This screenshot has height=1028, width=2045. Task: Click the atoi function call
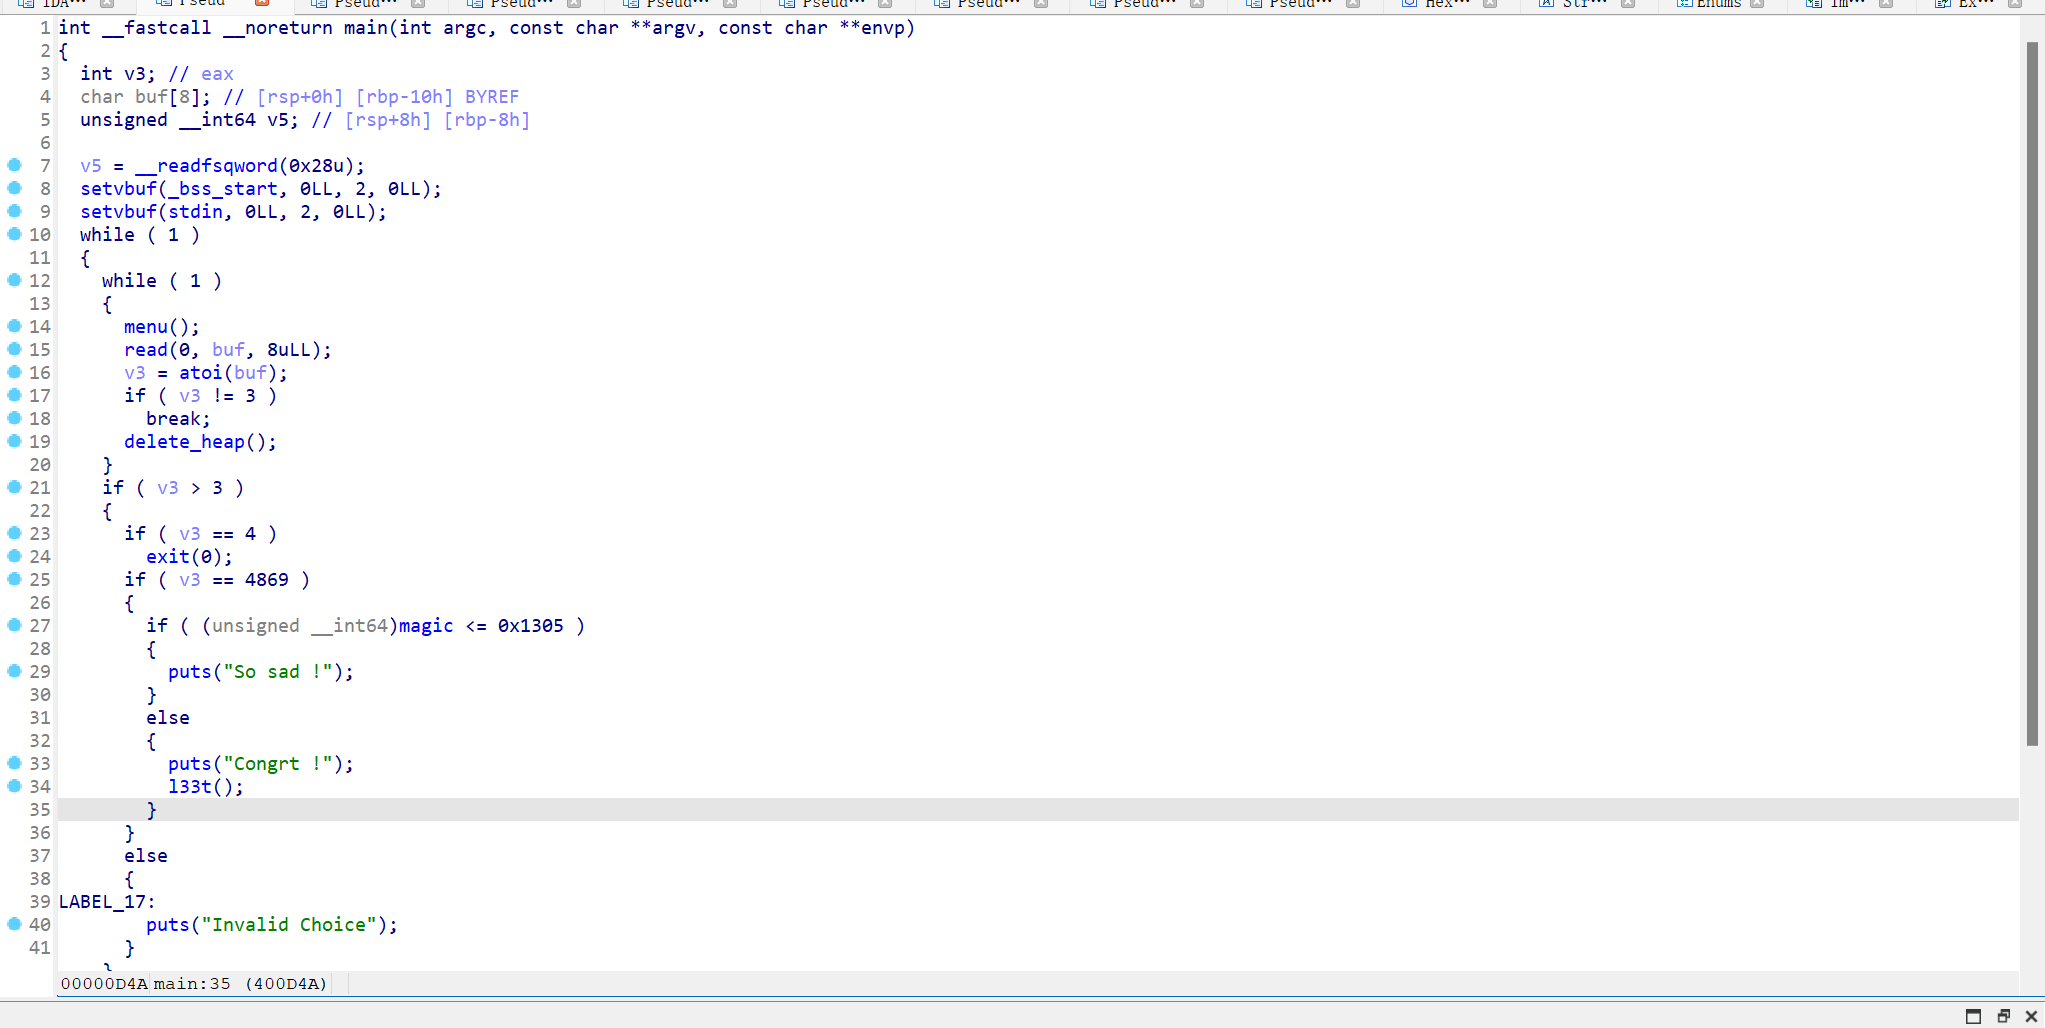(x=201, y=373)
